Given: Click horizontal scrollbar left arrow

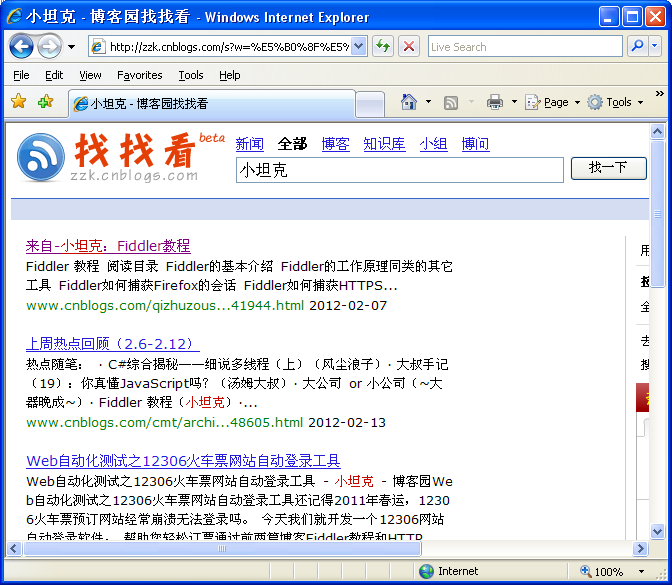Looking at the screenshot, I should tap(14, 549).
